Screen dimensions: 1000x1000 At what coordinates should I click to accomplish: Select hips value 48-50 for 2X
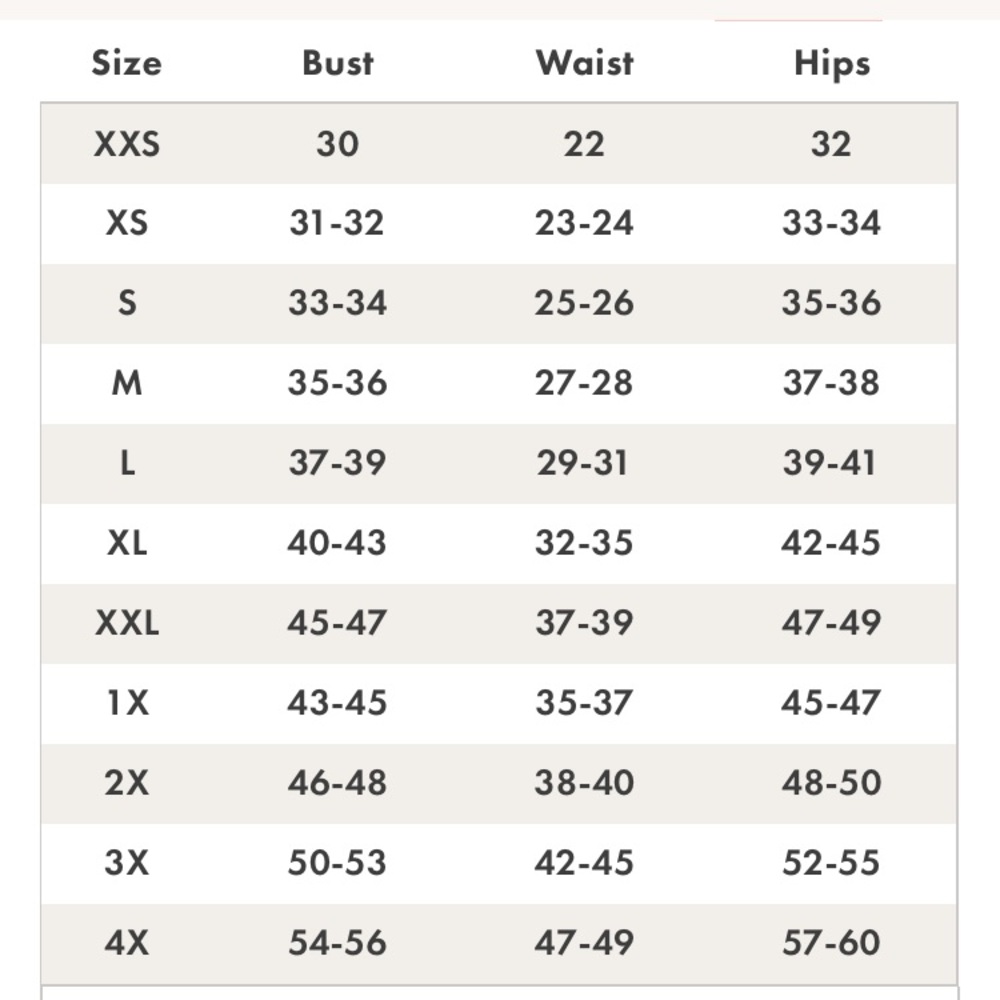[832, 783]
